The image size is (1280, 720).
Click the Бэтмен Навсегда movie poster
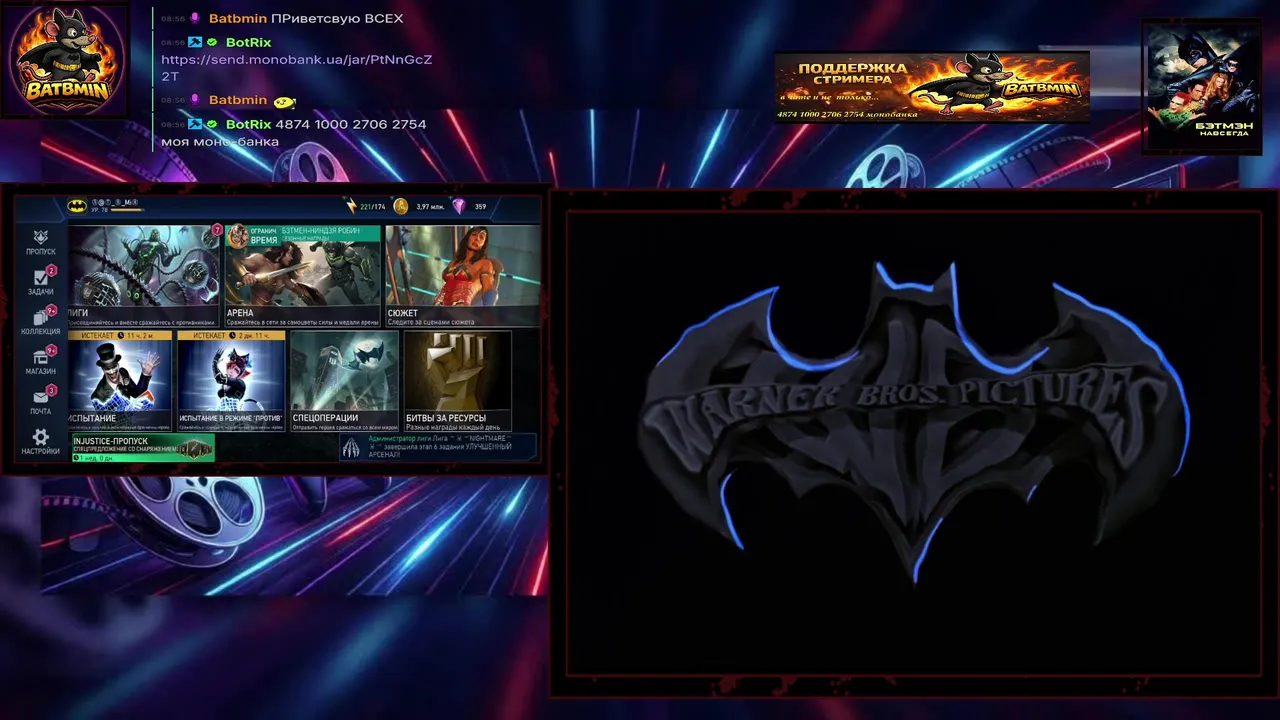coord(1201,87)
